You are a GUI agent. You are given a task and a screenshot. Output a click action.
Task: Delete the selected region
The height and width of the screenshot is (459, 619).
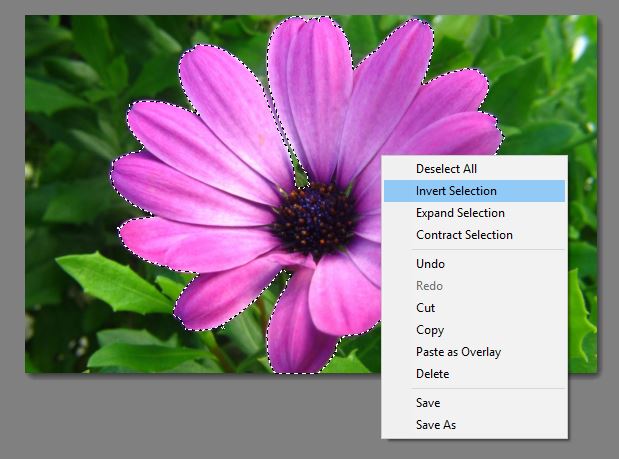[474, 374]
